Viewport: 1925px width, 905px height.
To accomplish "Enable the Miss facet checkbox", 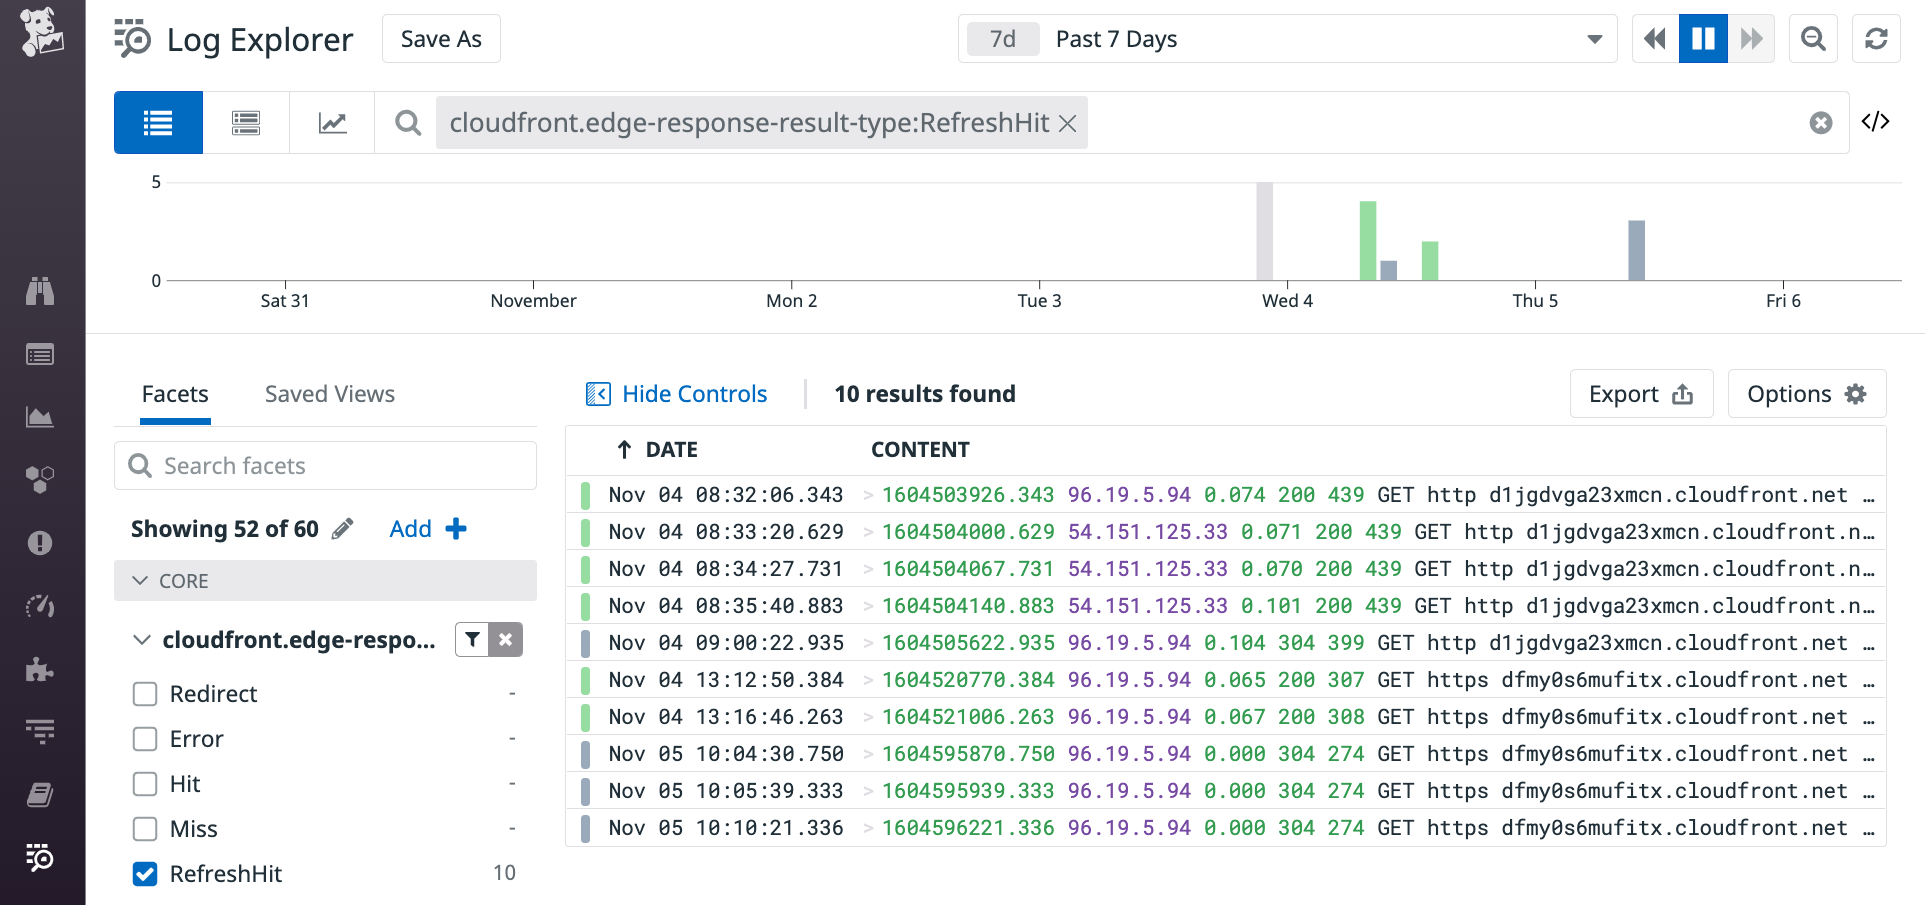I will tap(144, 828).
